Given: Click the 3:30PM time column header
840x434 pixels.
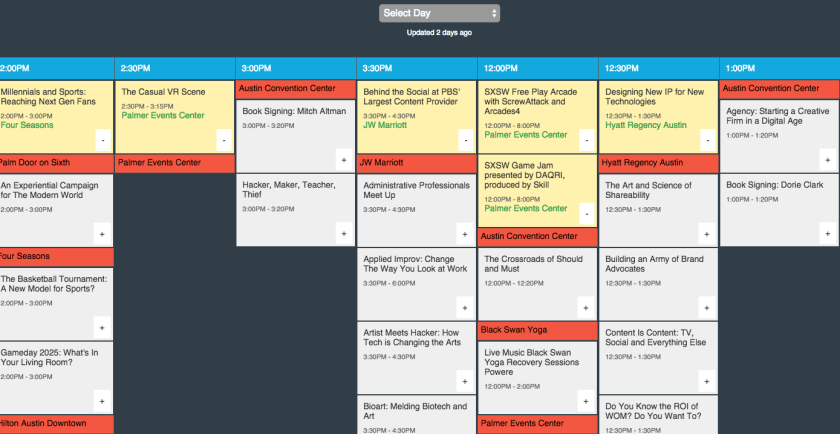Looking at the screenshot, I should (x=417, y=69).
